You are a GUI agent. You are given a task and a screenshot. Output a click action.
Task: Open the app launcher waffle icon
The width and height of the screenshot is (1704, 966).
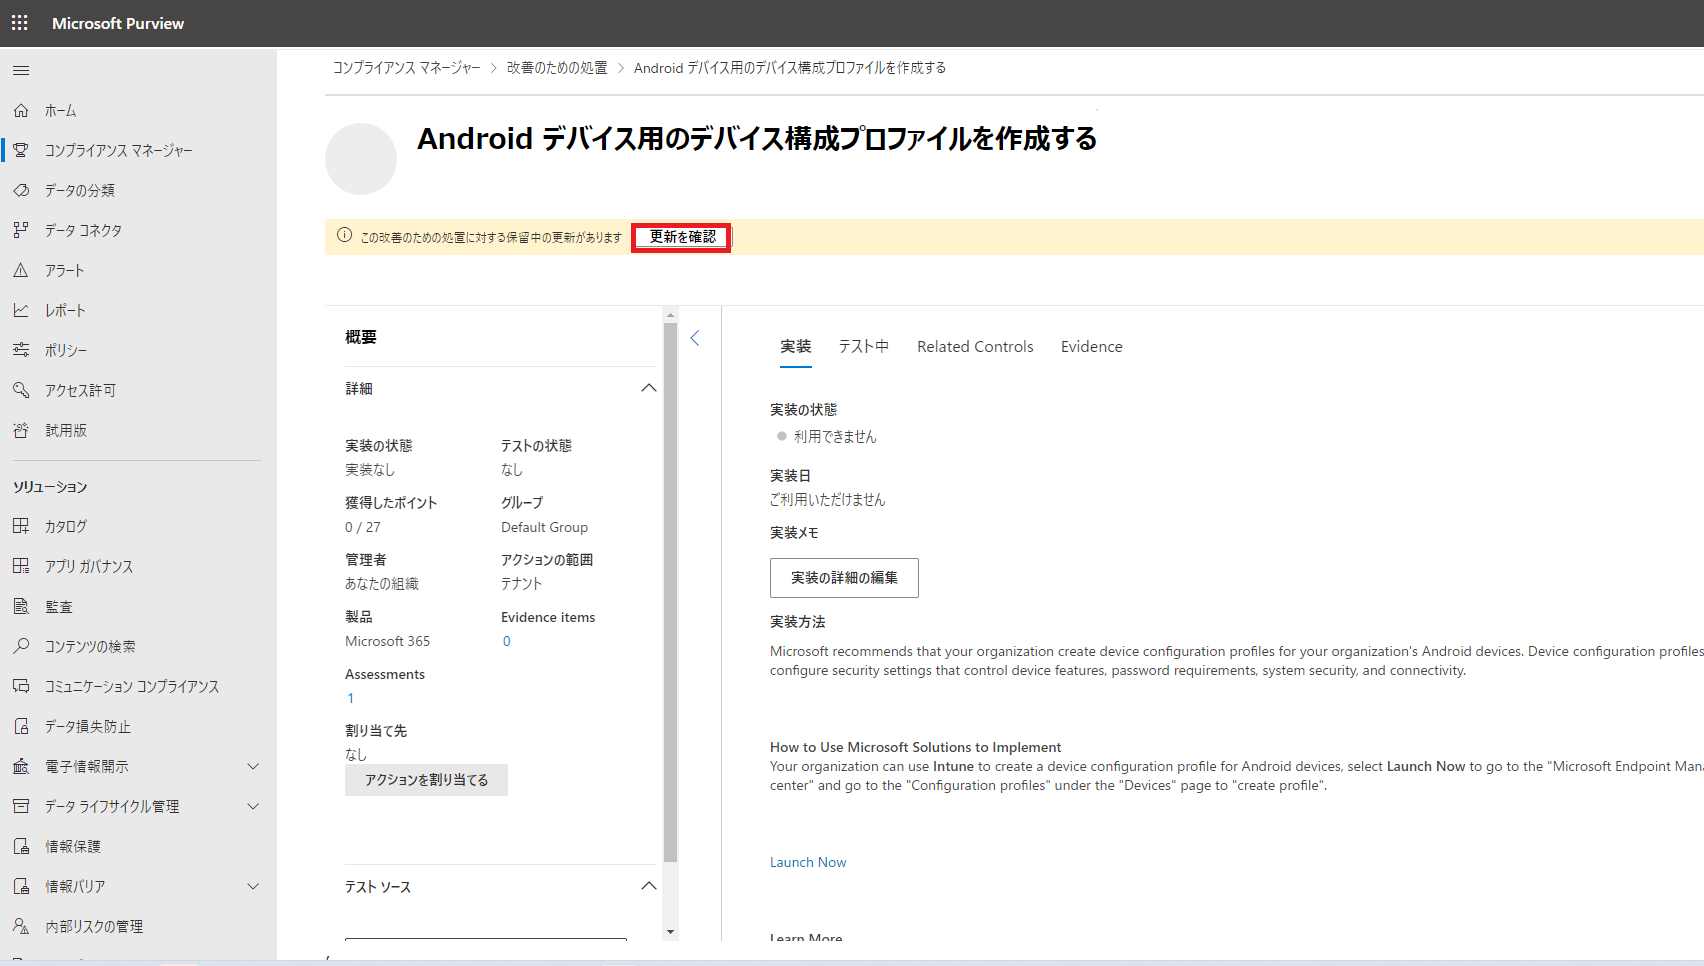click(20, 22)
